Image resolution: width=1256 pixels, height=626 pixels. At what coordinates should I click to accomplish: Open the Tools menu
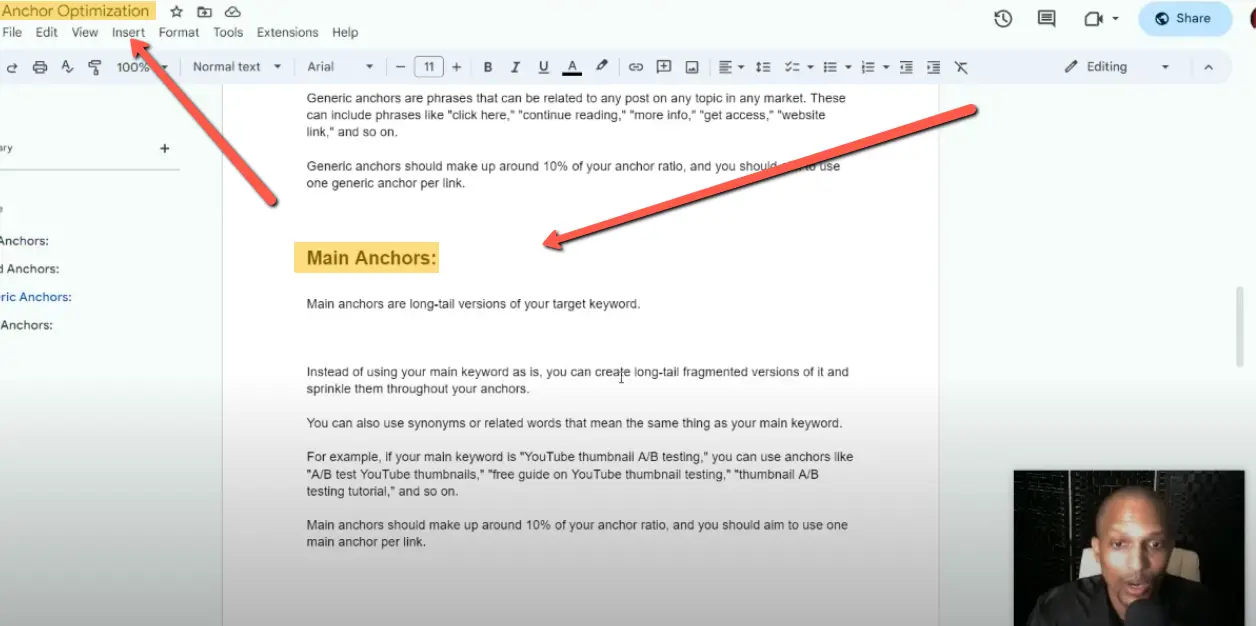click(228, 31)
